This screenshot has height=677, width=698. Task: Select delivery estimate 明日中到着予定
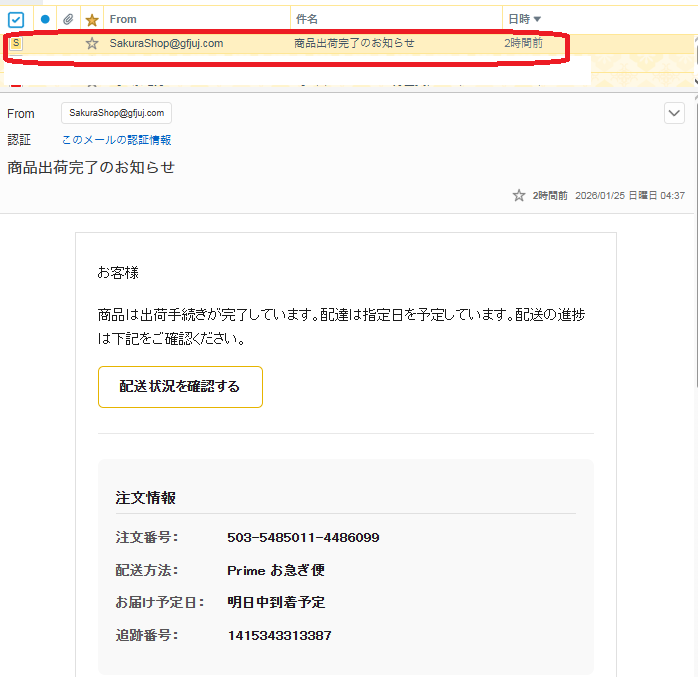coord(276,602)
